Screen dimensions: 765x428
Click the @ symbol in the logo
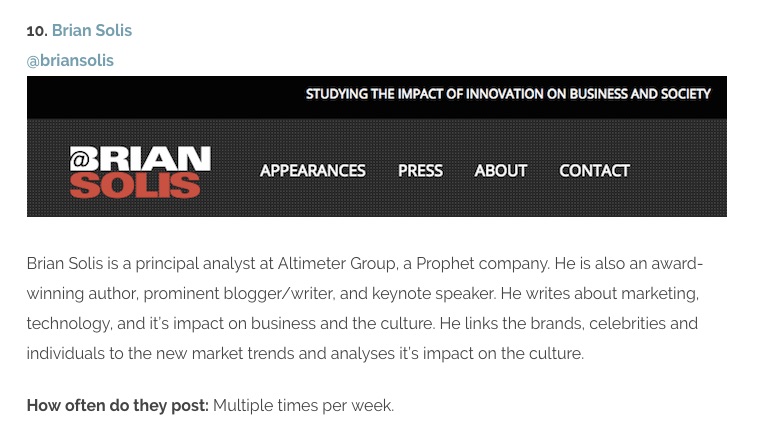point(80,159)
